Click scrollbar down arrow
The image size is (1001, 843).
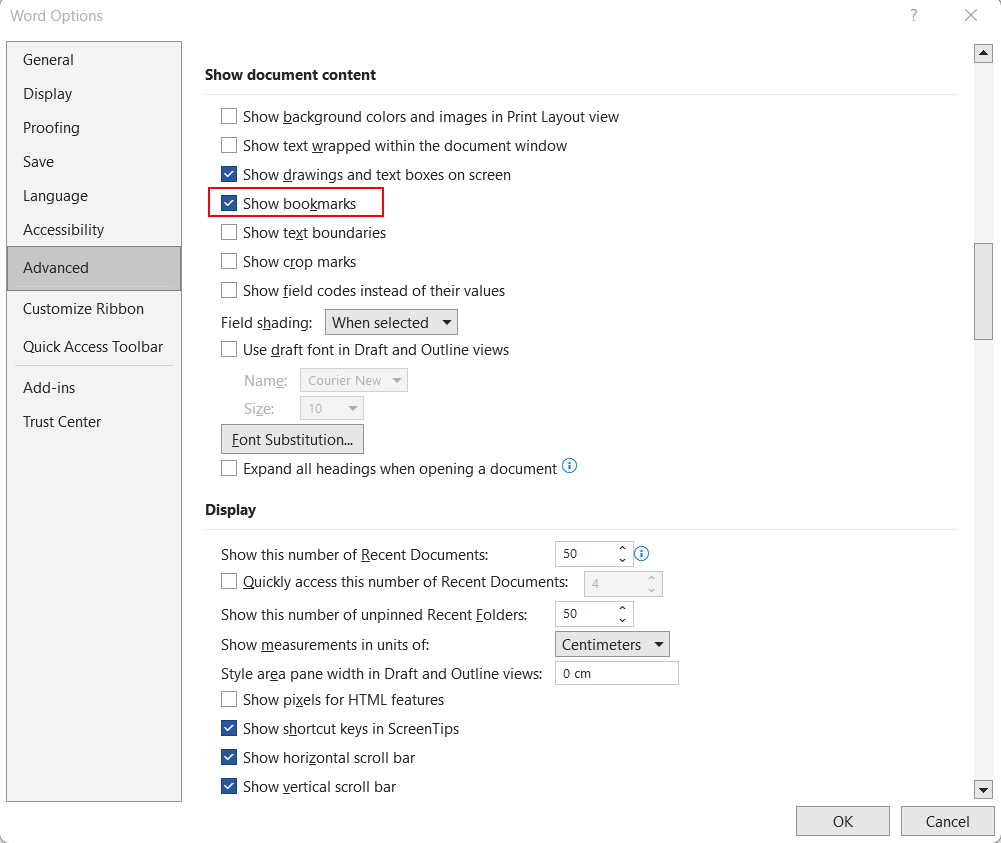tap(983, 790)
